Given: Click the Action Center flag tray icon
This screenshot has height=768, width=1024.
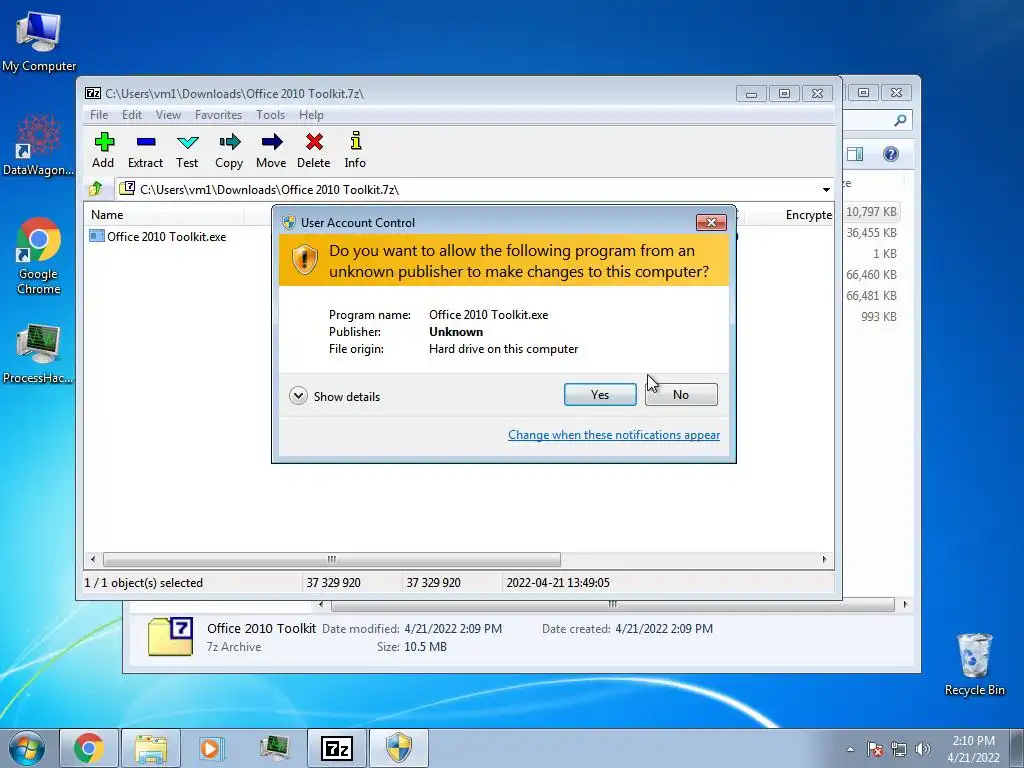Looking at the screenshot, I should pos(875,749).
